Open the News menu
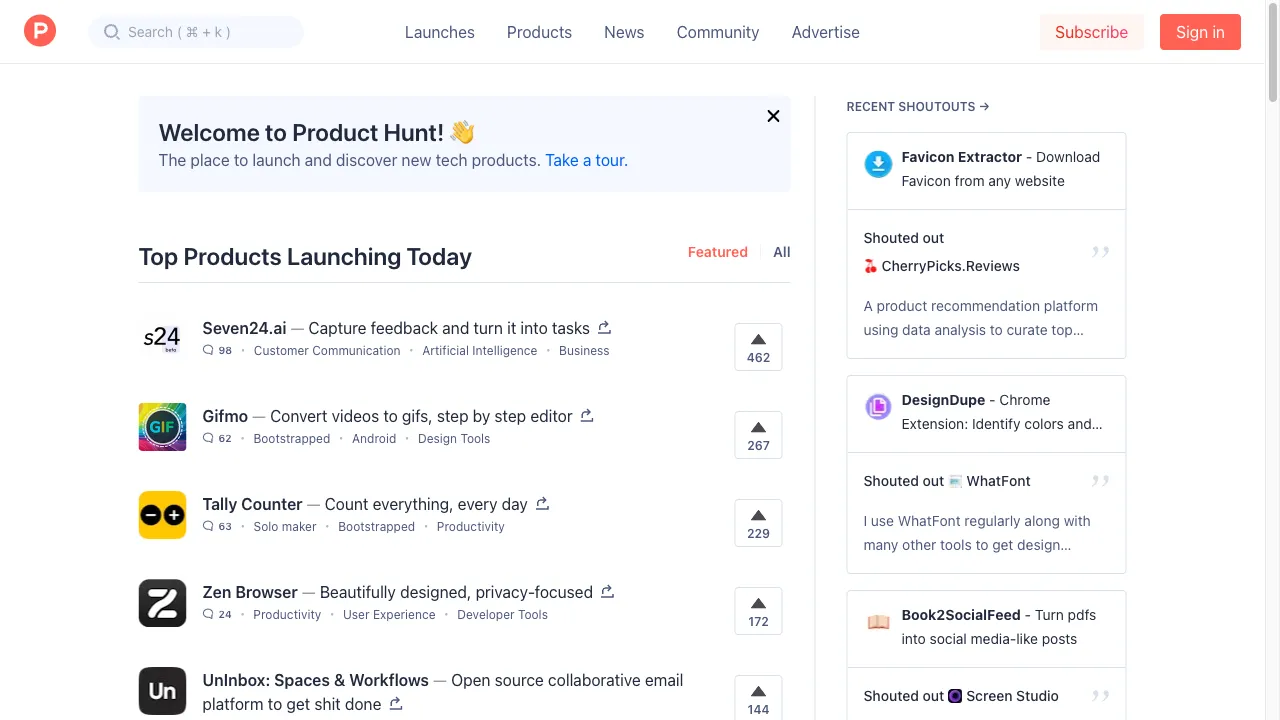This screenshot has height=720, width=1280. pos(624,32)
